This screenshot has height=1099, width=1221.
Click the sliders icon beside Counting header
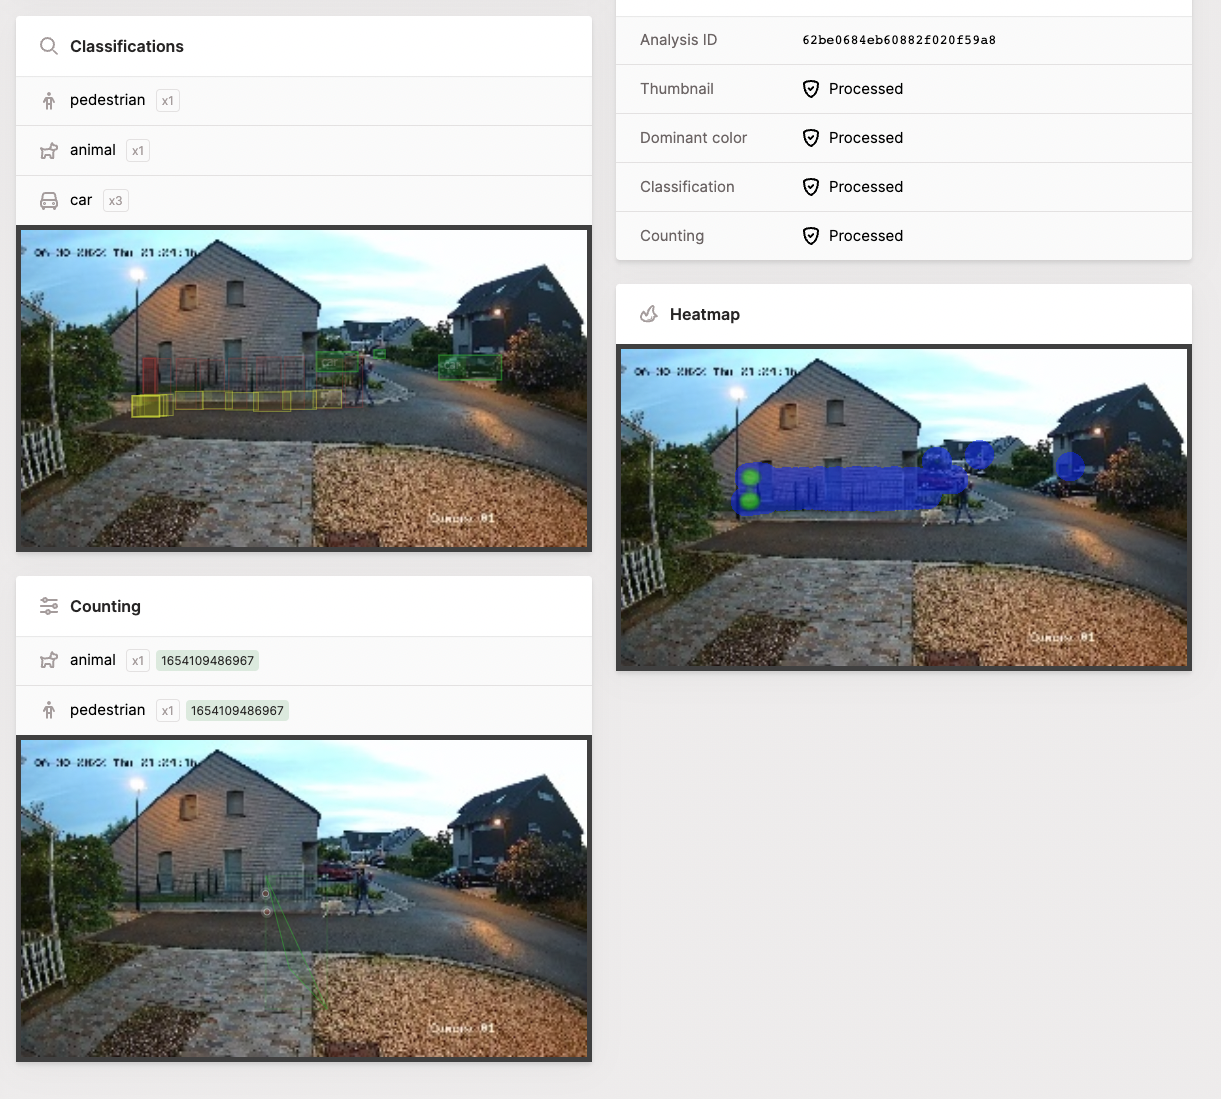pos(48,606)
